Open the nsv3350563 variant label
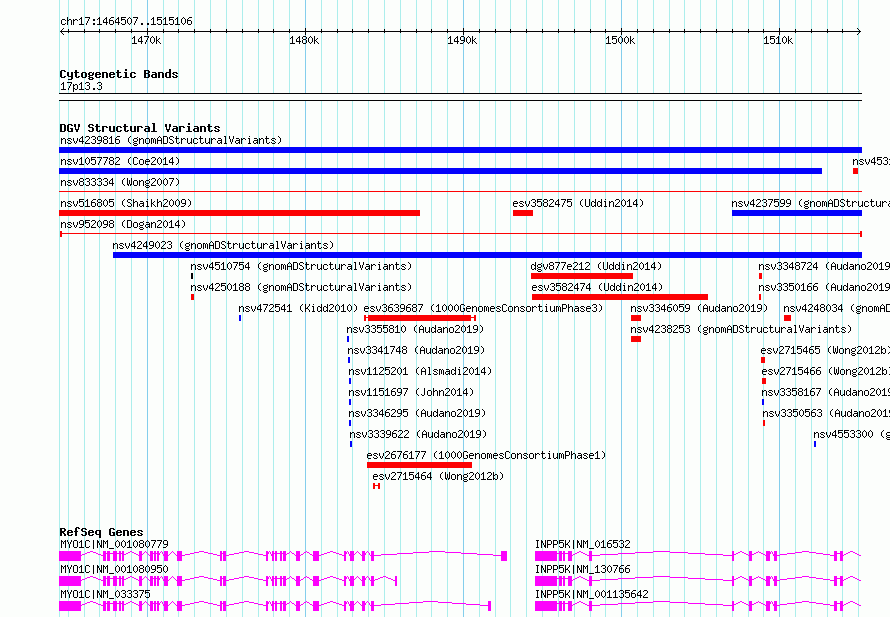The image size is (890, 617). (x=826, y=413)
